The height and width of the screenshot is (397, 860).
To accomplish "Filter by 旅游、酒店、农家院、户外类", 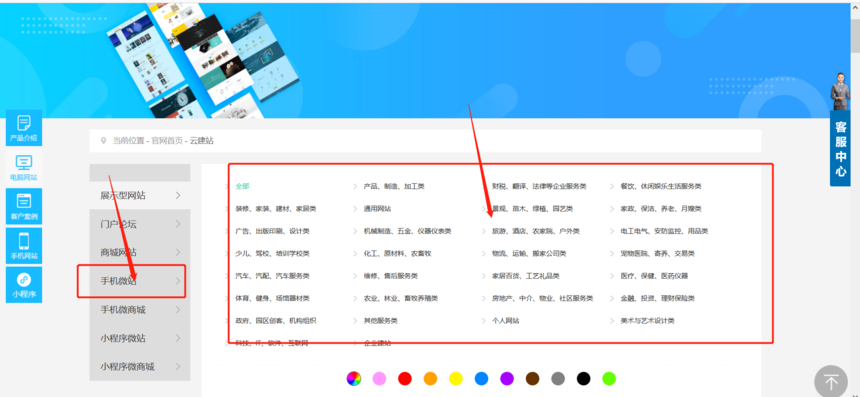I will pyautogui.click(x=536, y=231).
